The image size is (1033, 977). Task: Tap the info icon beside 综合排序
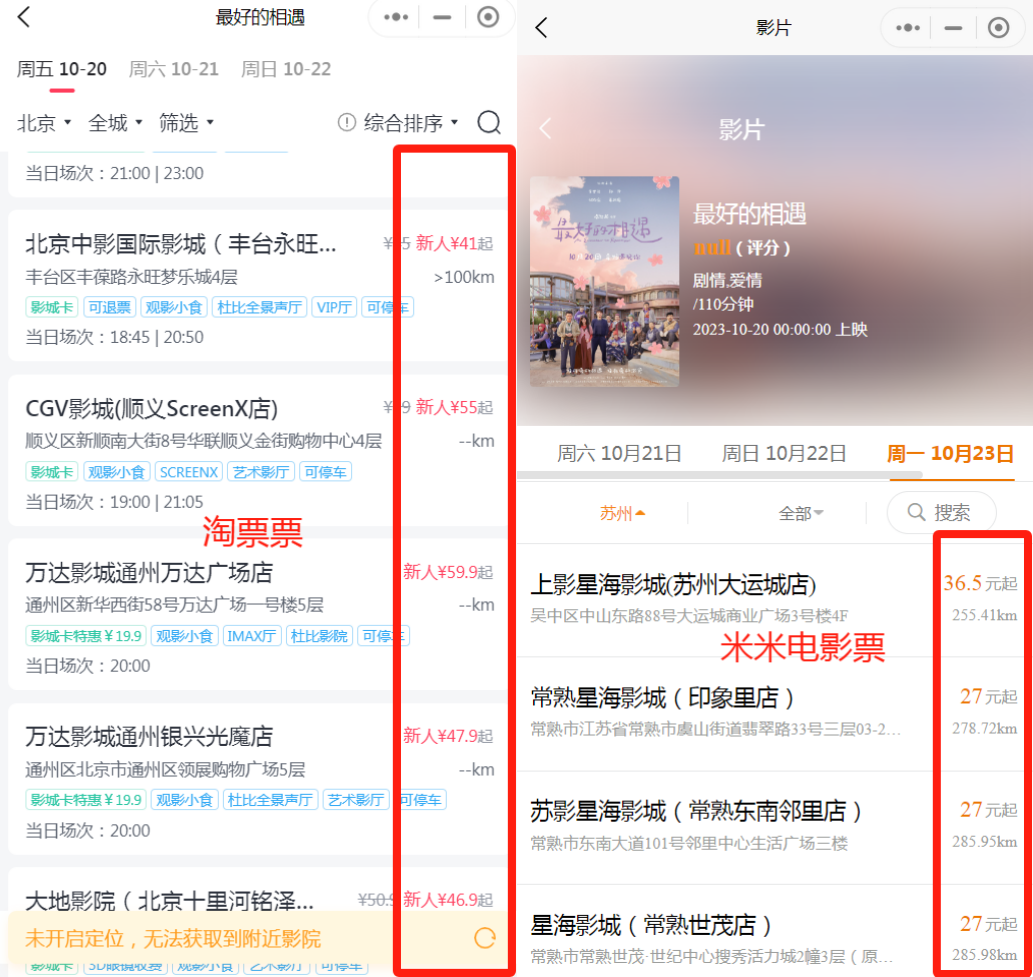point(347,123)
